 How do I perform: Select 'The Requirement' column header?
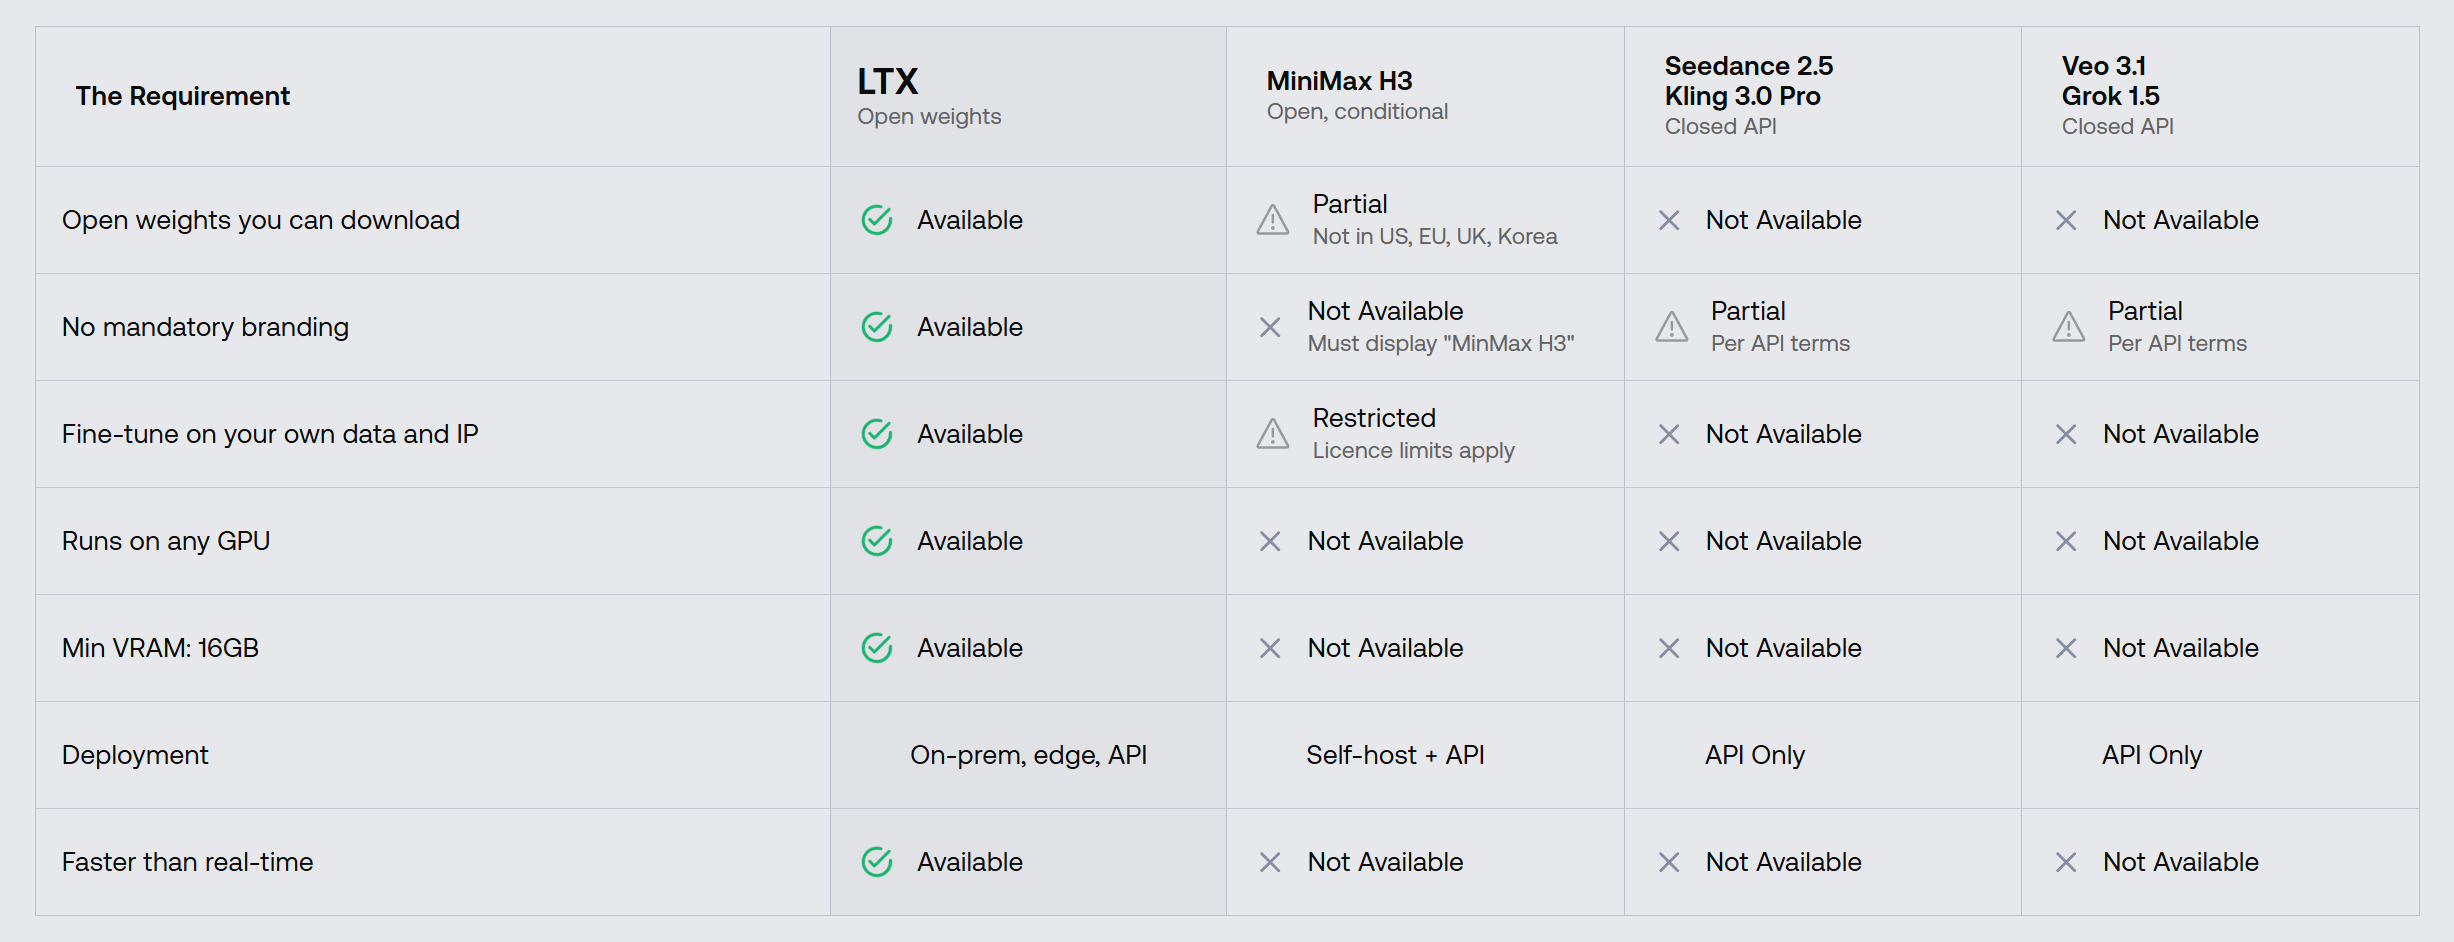[x=183, y=96]
